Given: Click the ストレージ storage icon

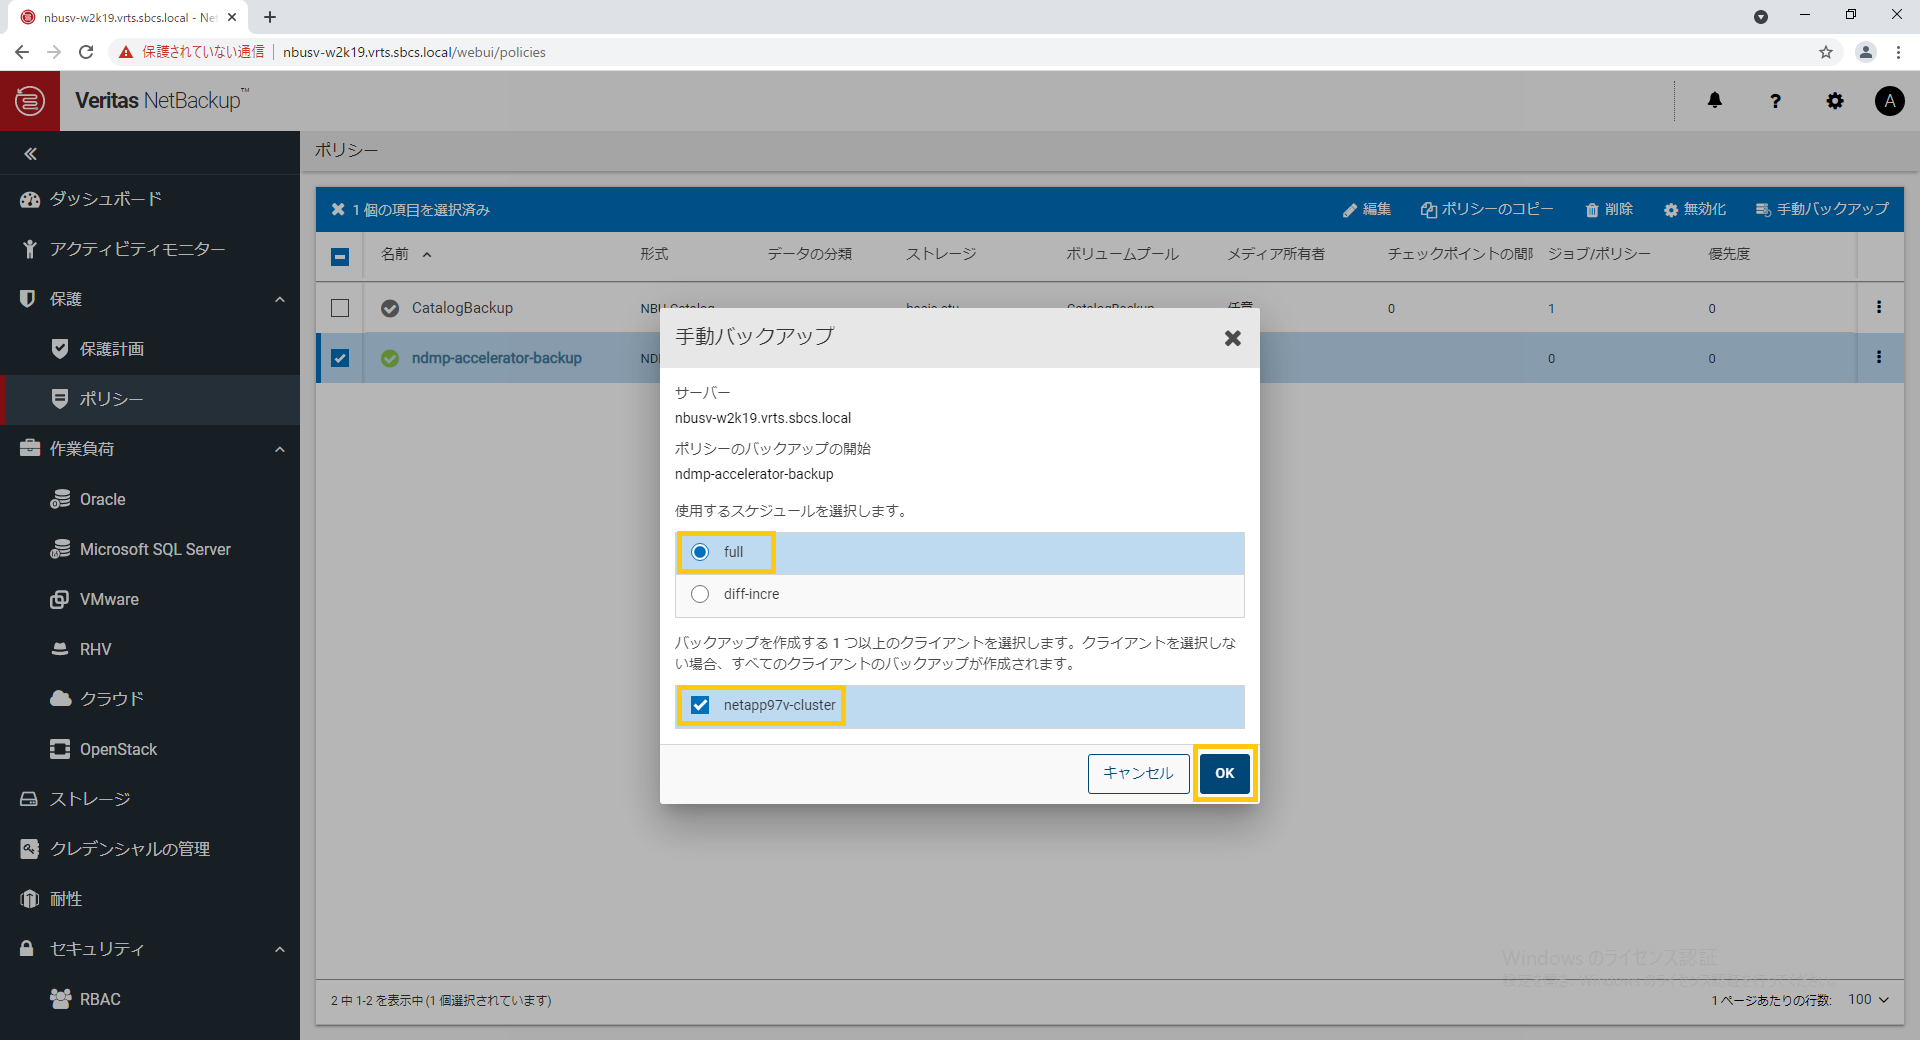Looking at the screenshot, I should 29,799.
